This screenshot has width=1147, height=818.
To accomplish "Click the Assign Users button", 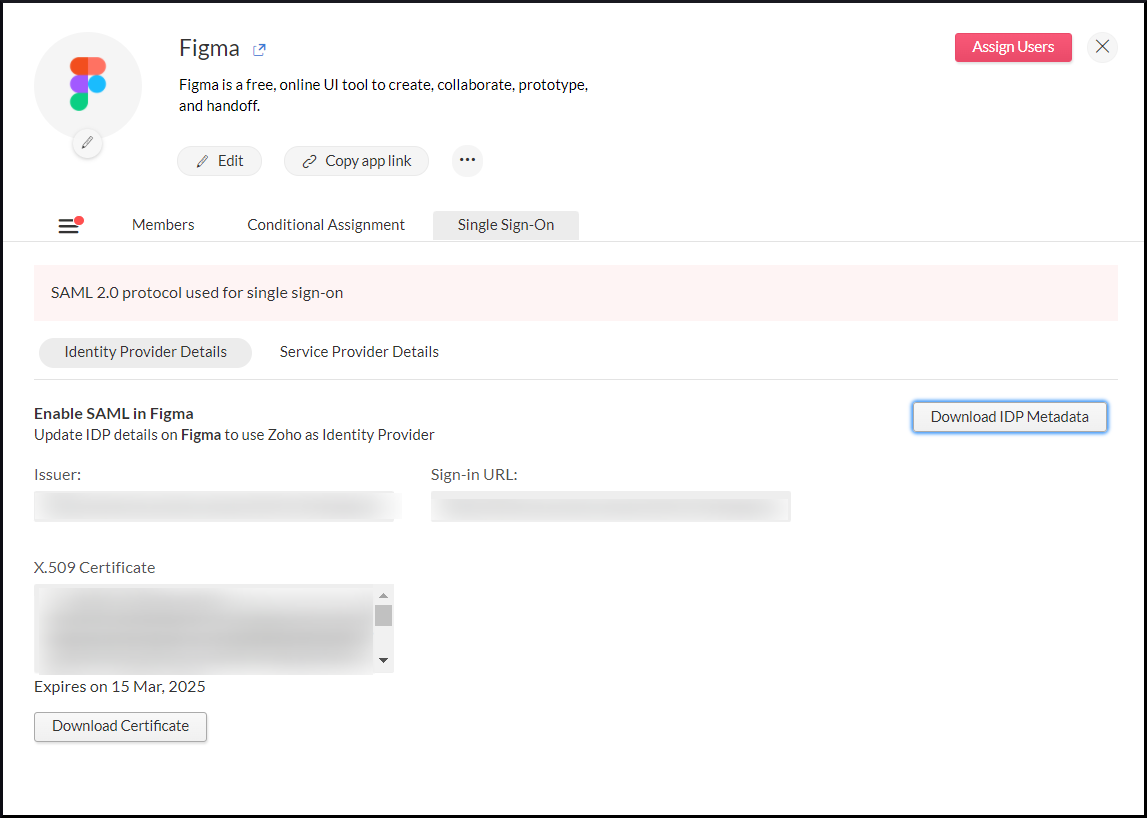I will pos(1013,47).
